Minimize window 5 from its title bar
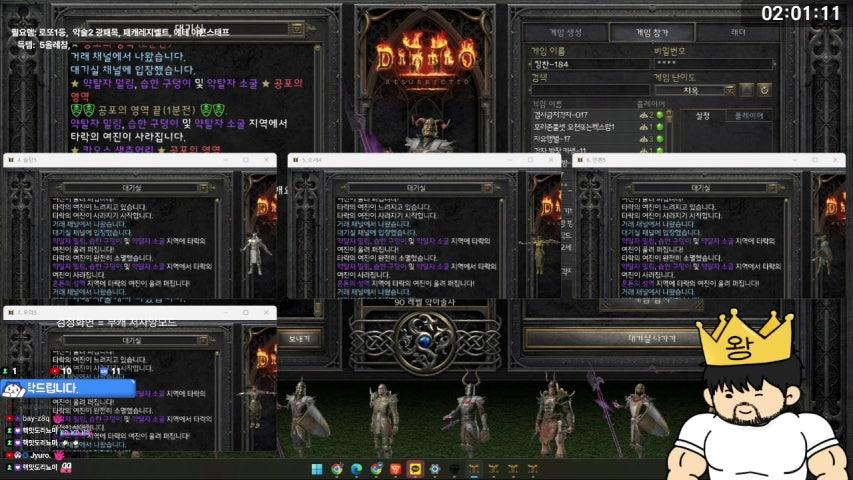This screenshot has height=480, width=853. [510, 160]
